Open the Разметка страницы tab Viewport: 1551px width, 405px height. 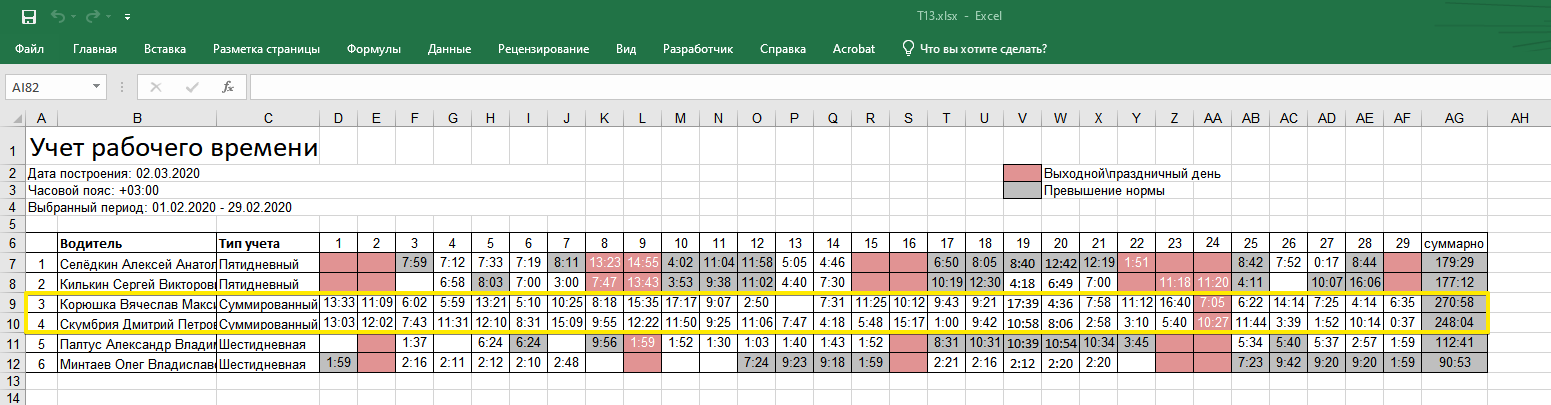pyautogui.click(x=266, y=48)
